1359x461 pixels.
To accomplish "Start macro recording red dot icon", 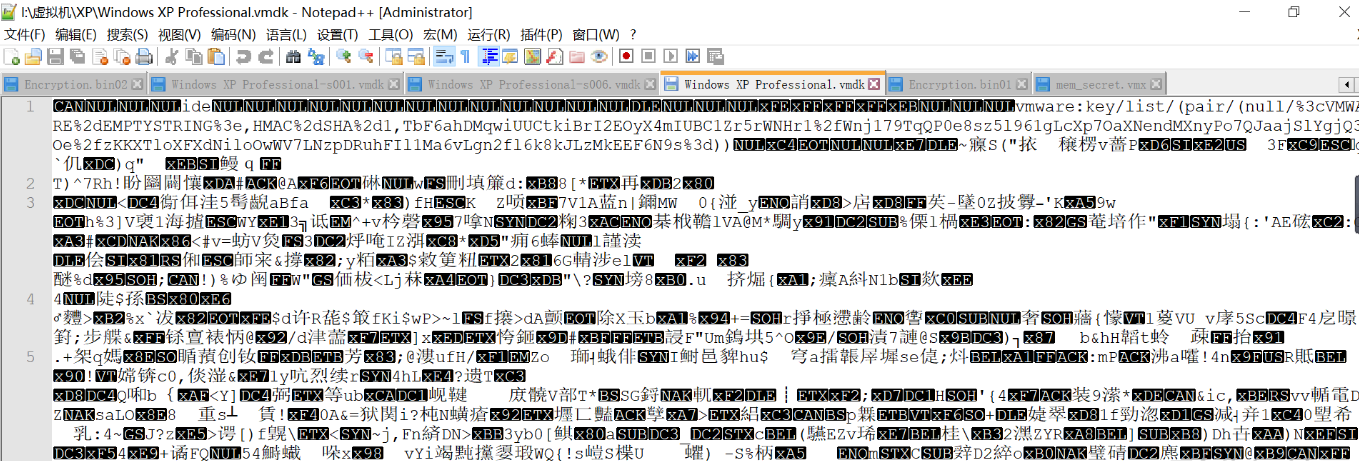I will 626,56.
